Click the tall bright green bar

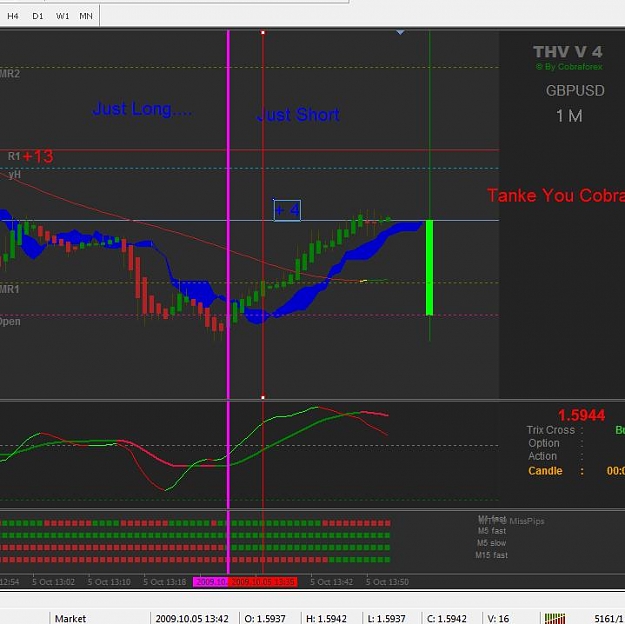(x=429, y=268)
